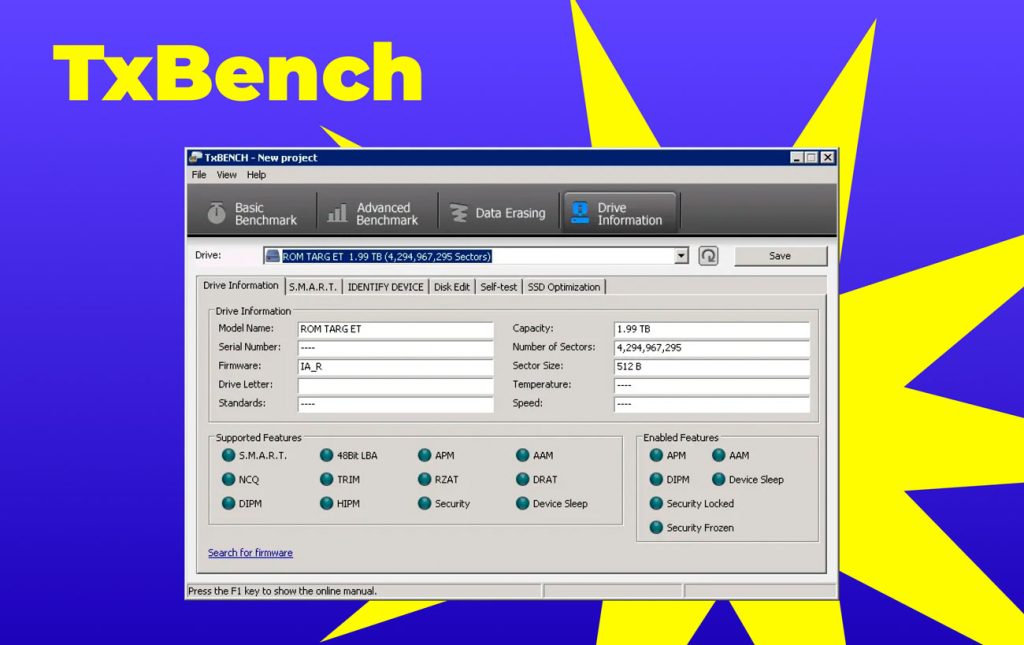Switch to the S.M.A.R.T. tab

point(313,287)
